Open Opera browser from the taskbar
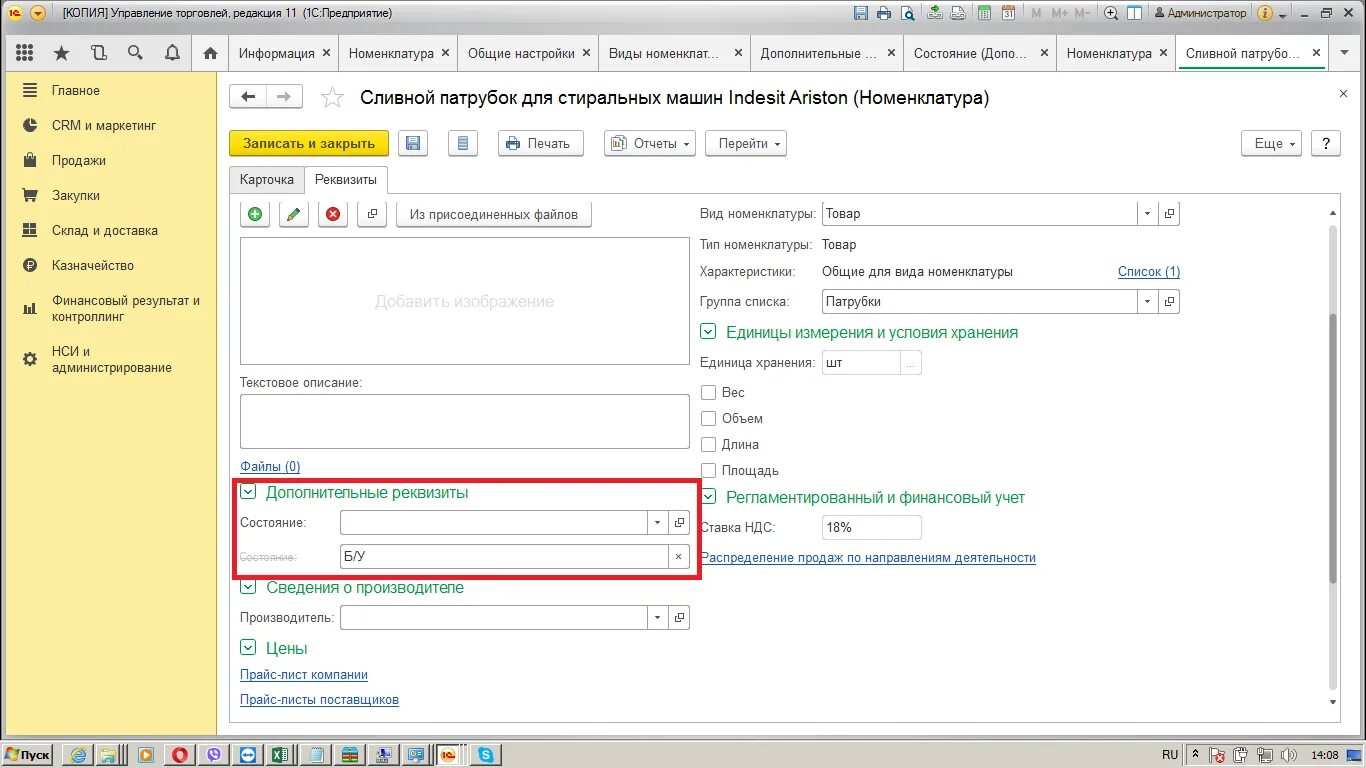The width and height of the screenshot is (1366, 768). point(180,755)
